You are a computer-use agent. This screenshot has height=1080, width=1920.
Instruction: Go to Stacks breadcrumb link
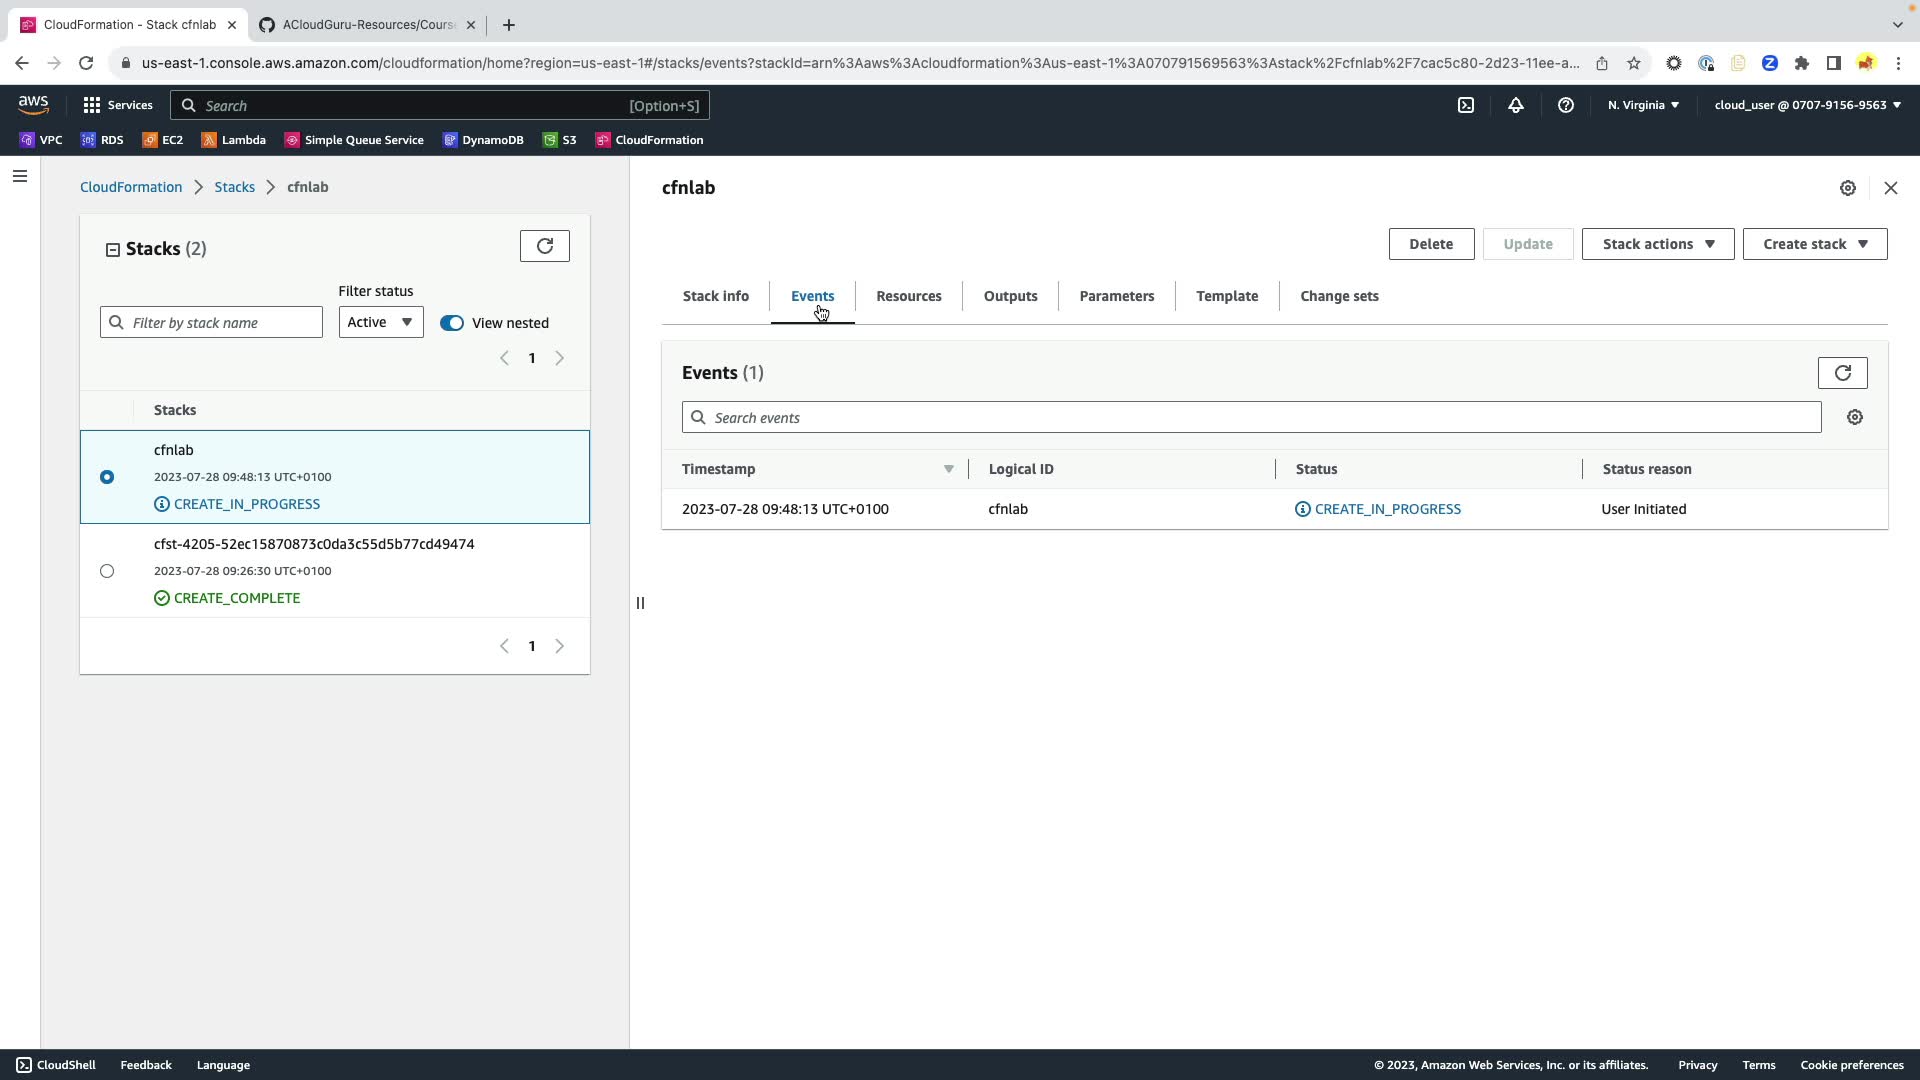point(234,187)
